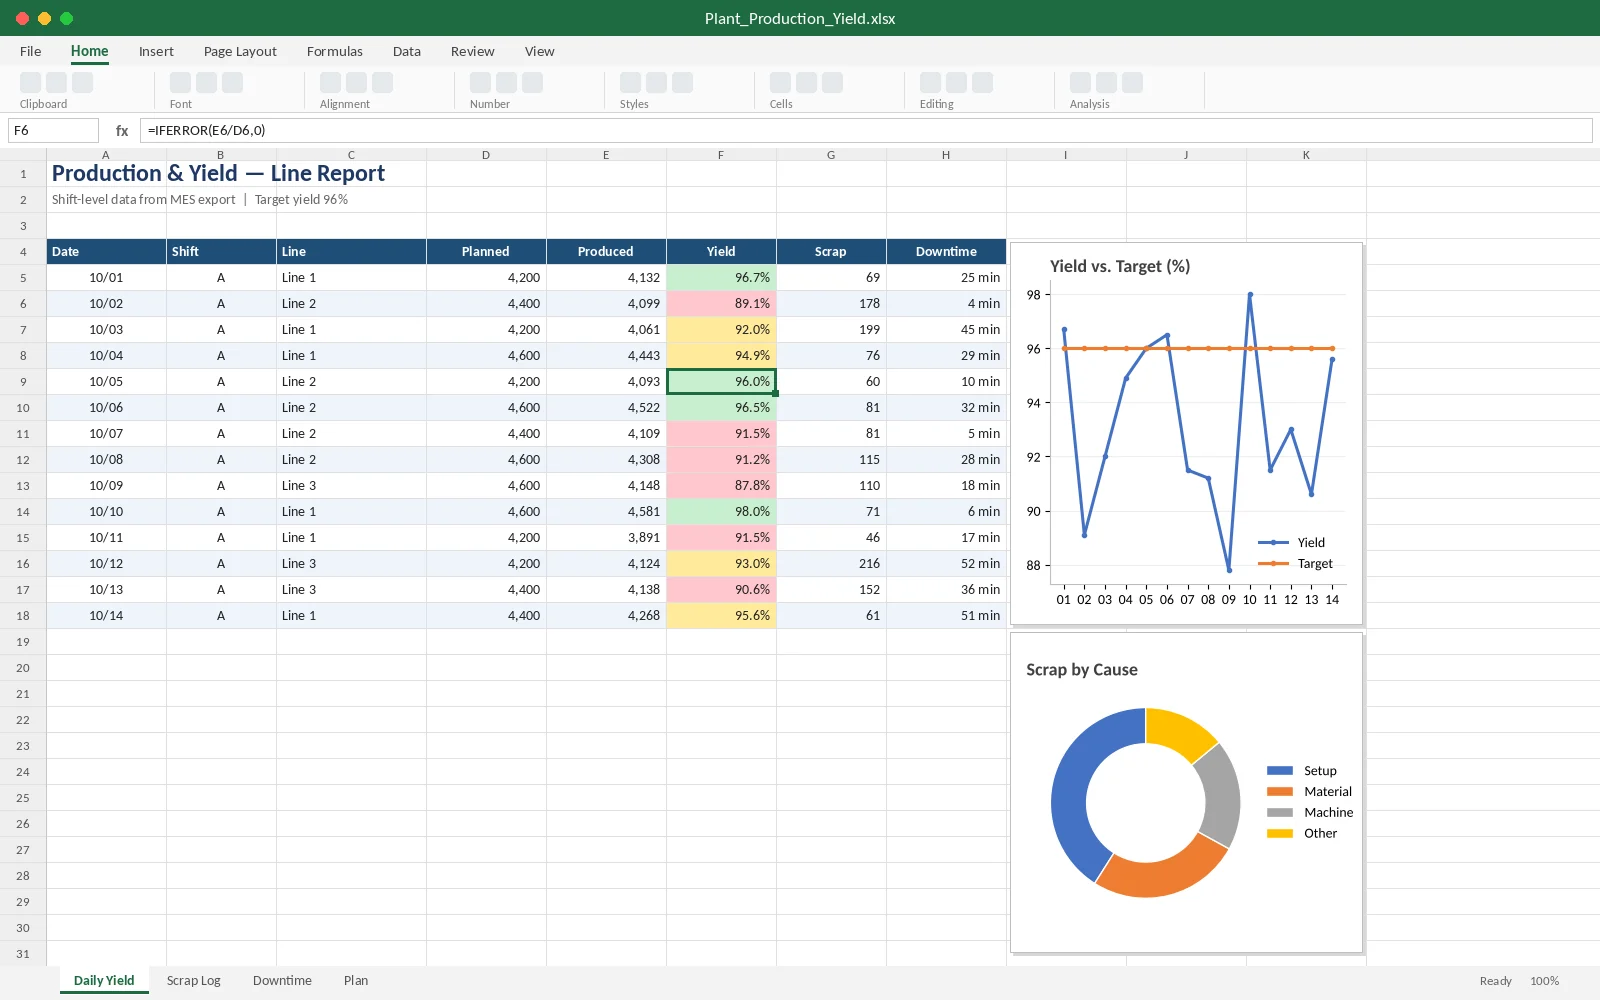
Task: Select the Plan sheet tab
Action: coord(356,980)
